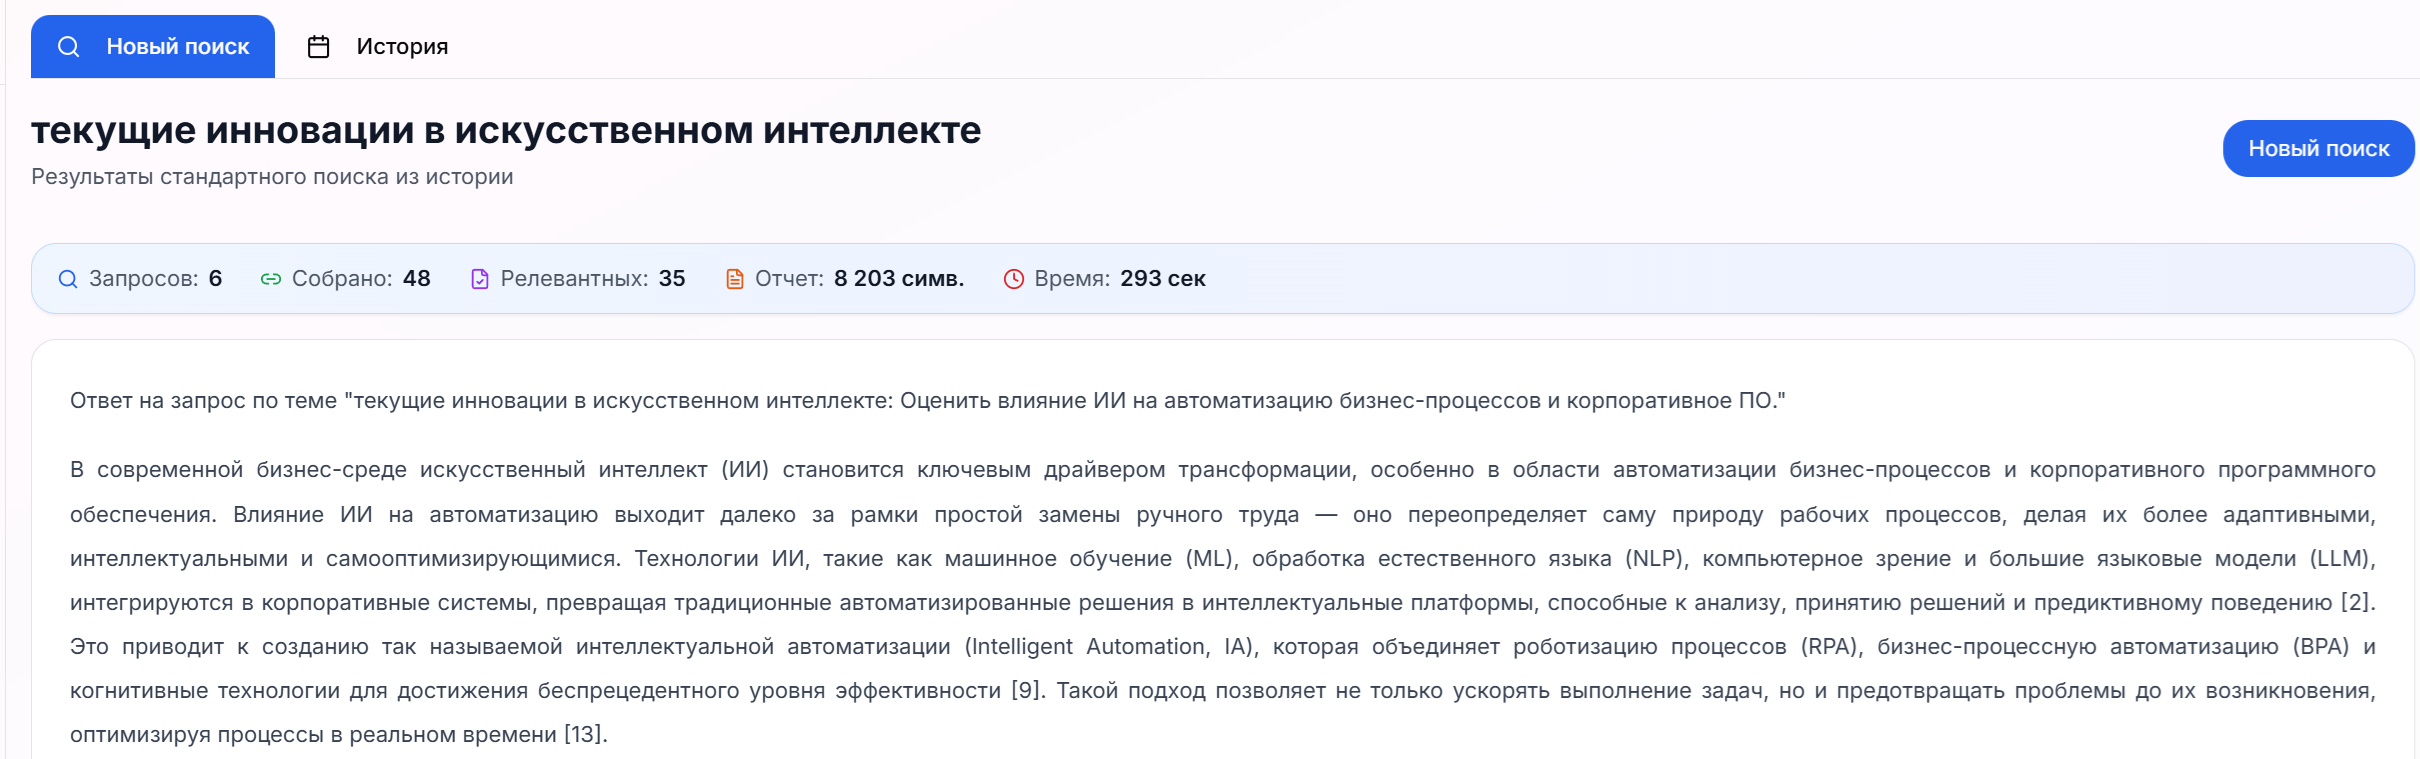
Task: Open citation reference [13] at paragraph end
Action: (x=585, y=735)
